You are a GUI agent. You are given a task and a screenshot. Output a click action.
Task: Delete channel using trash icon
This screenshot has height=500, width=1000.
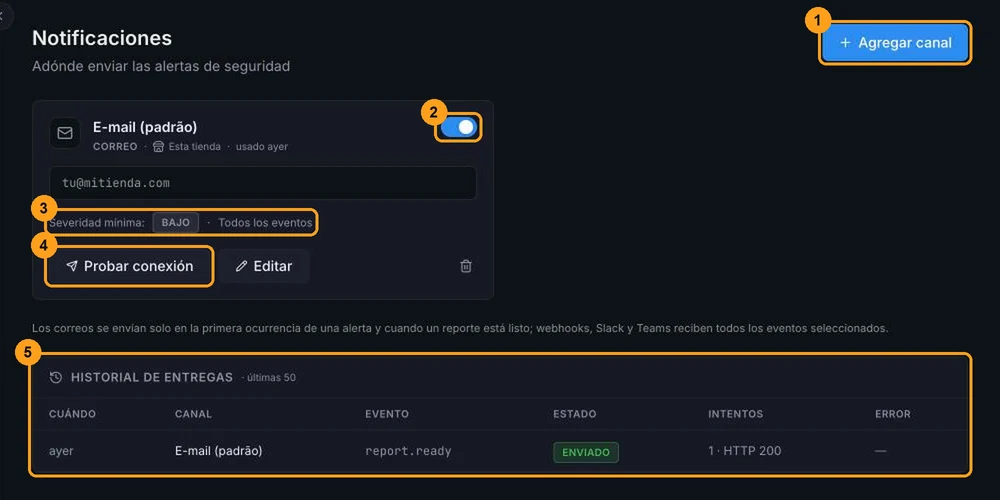click(466, 266)
